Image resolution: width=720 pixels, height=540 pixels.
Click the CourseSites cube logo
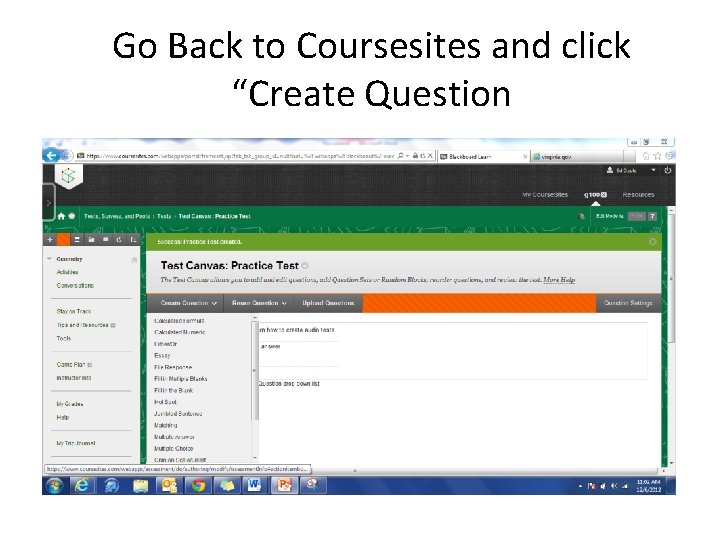68,175
